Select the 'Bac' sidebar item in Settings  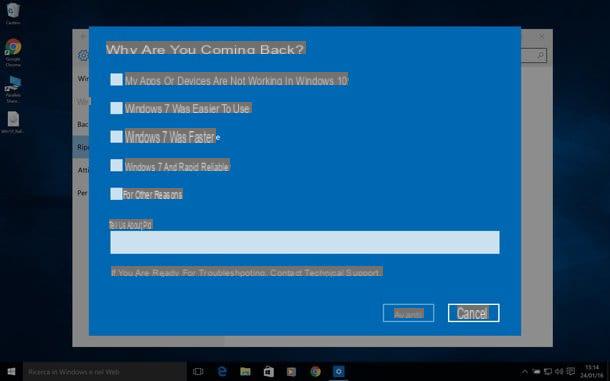81,124
